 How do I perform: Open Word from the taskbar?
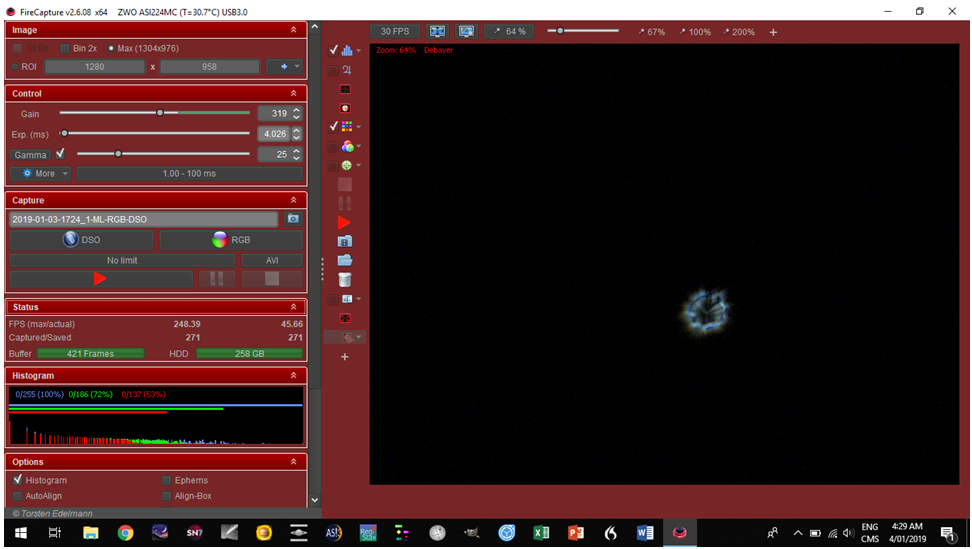pos(645,533)
